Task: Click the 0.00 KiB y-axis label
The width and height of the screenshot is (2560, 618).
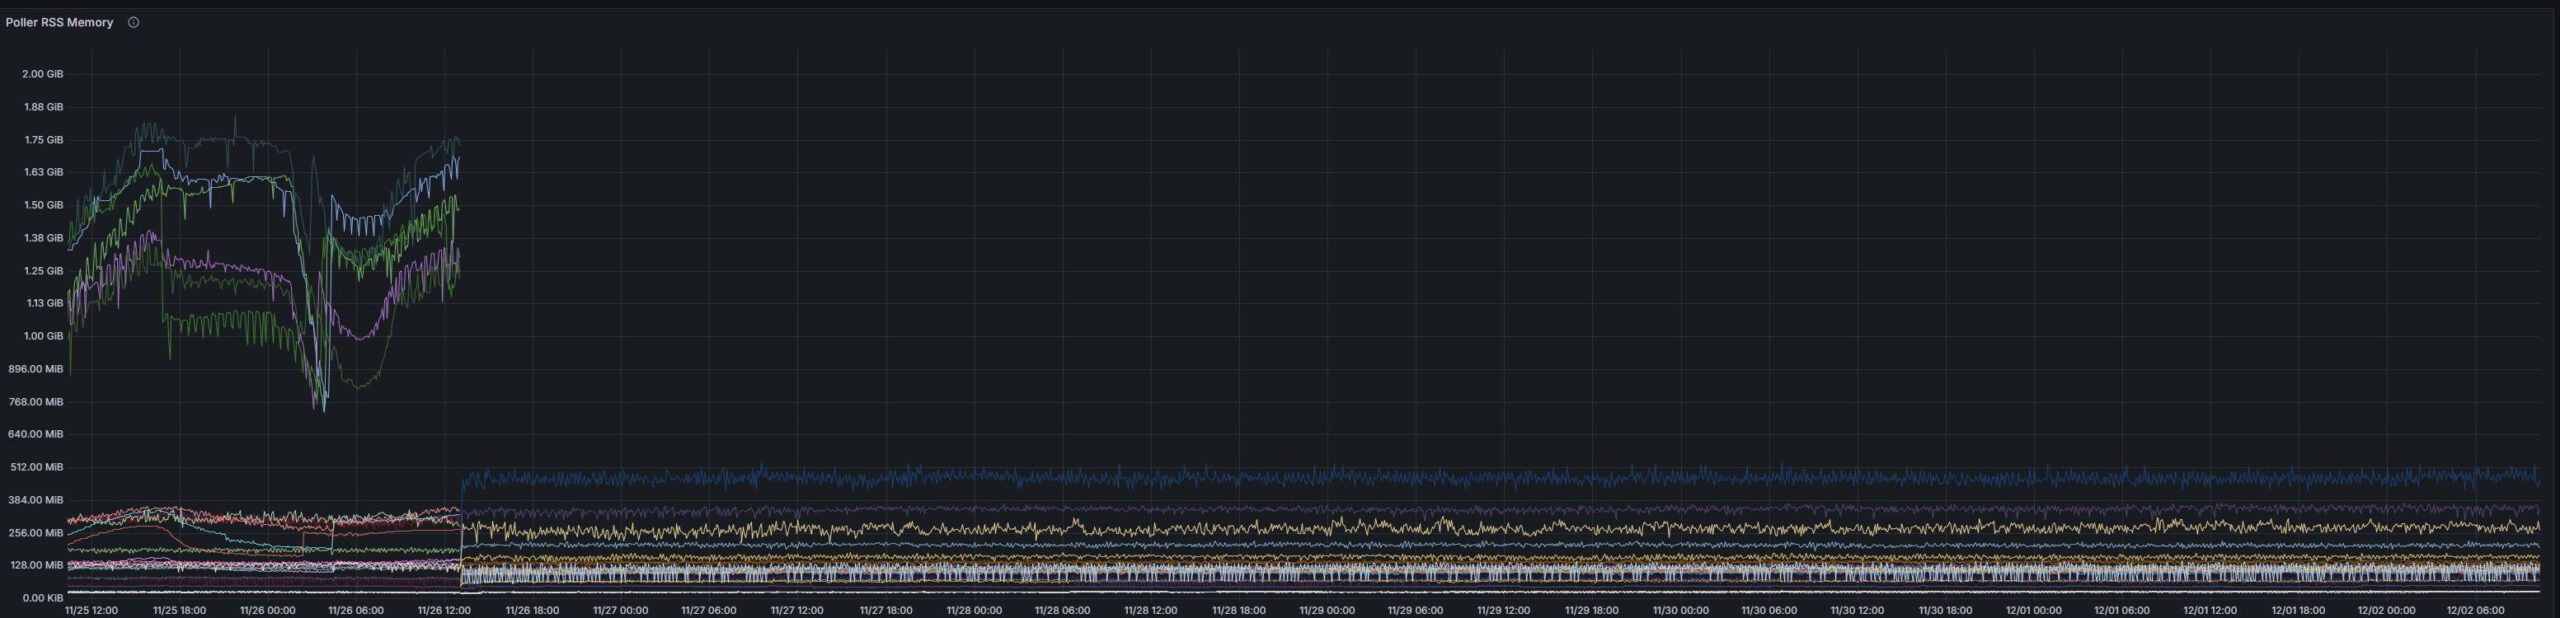Action: [42, 598]
